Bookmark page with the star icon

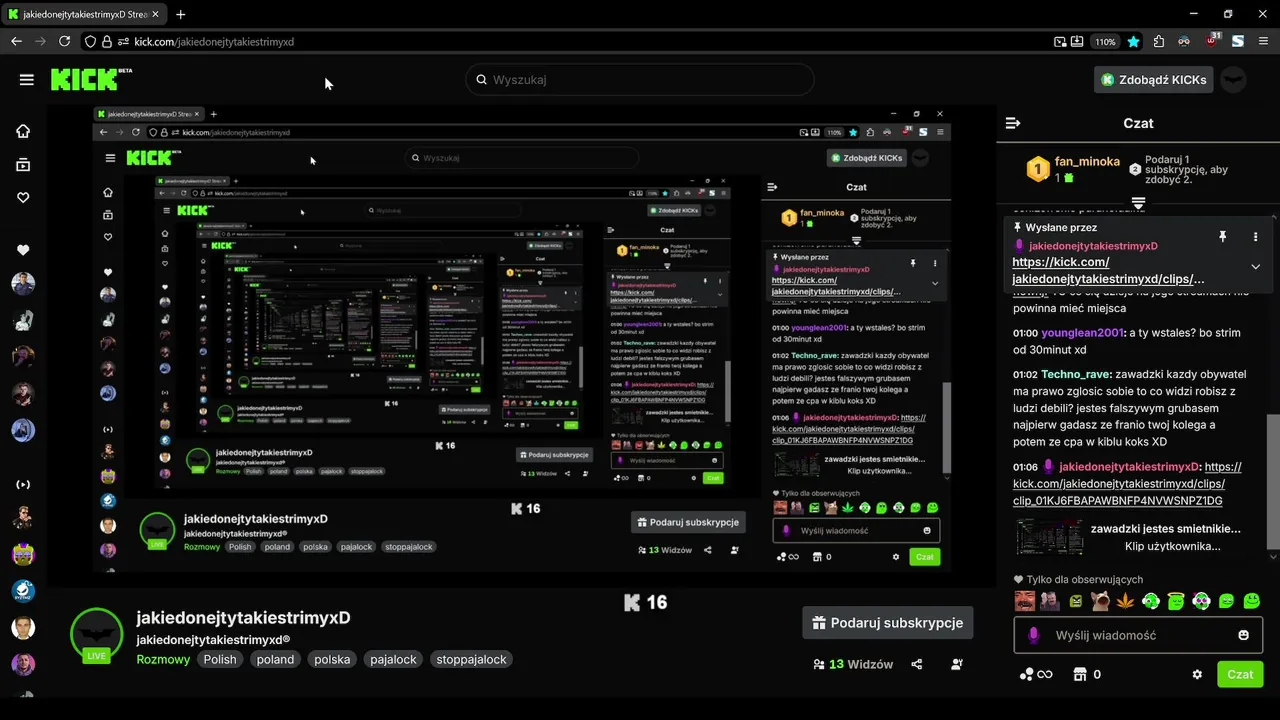(1134, 42)
